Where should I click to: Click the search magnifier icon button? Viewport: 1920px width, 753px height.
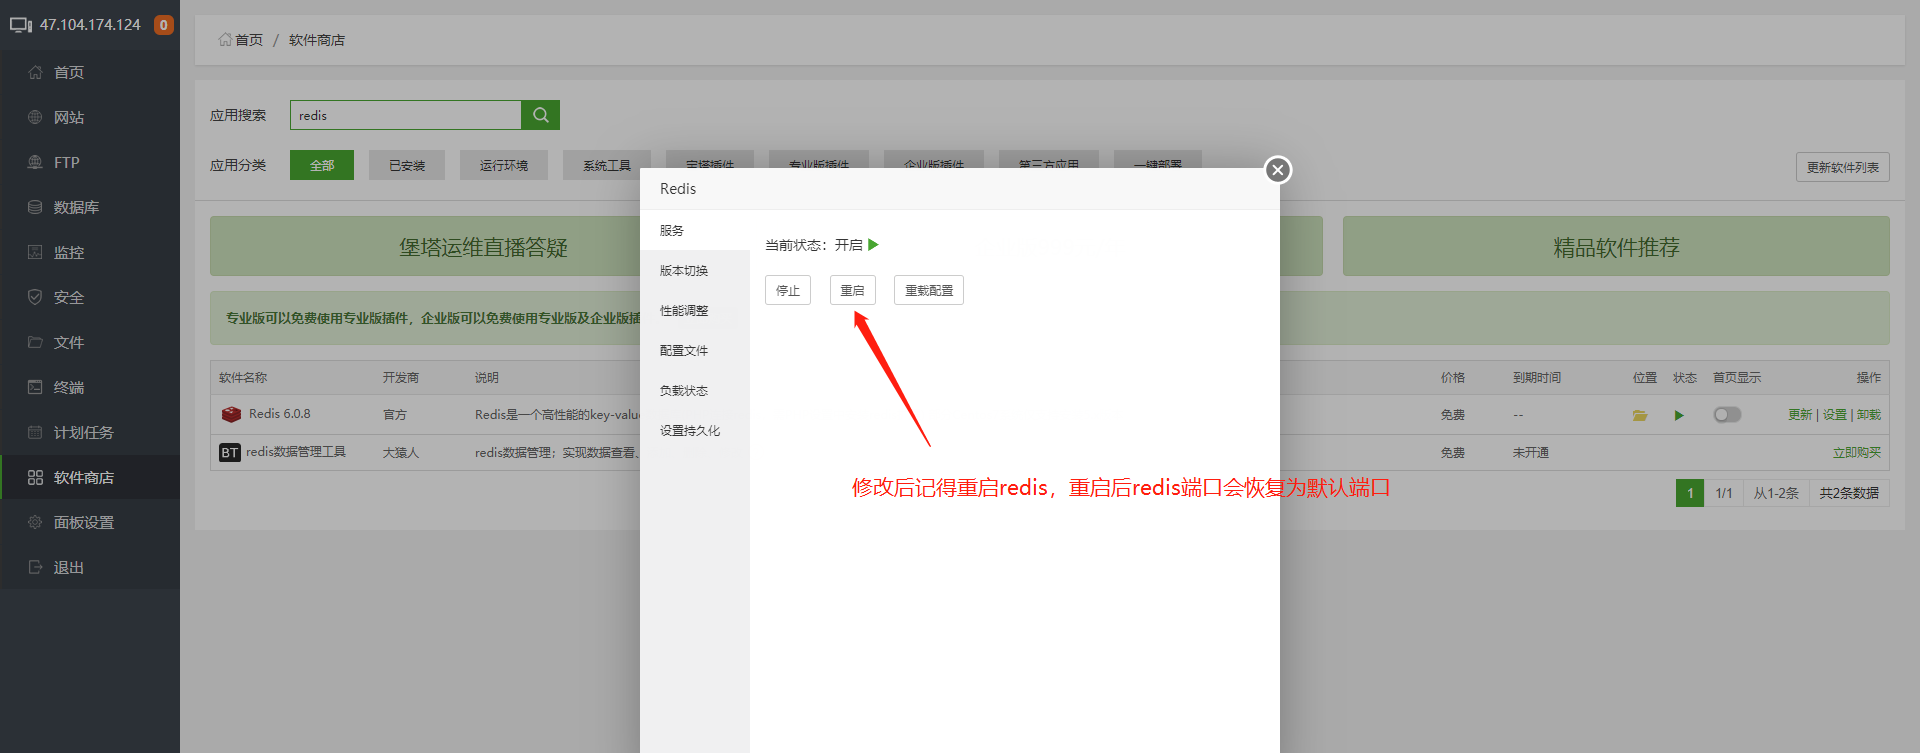(540, 115)
